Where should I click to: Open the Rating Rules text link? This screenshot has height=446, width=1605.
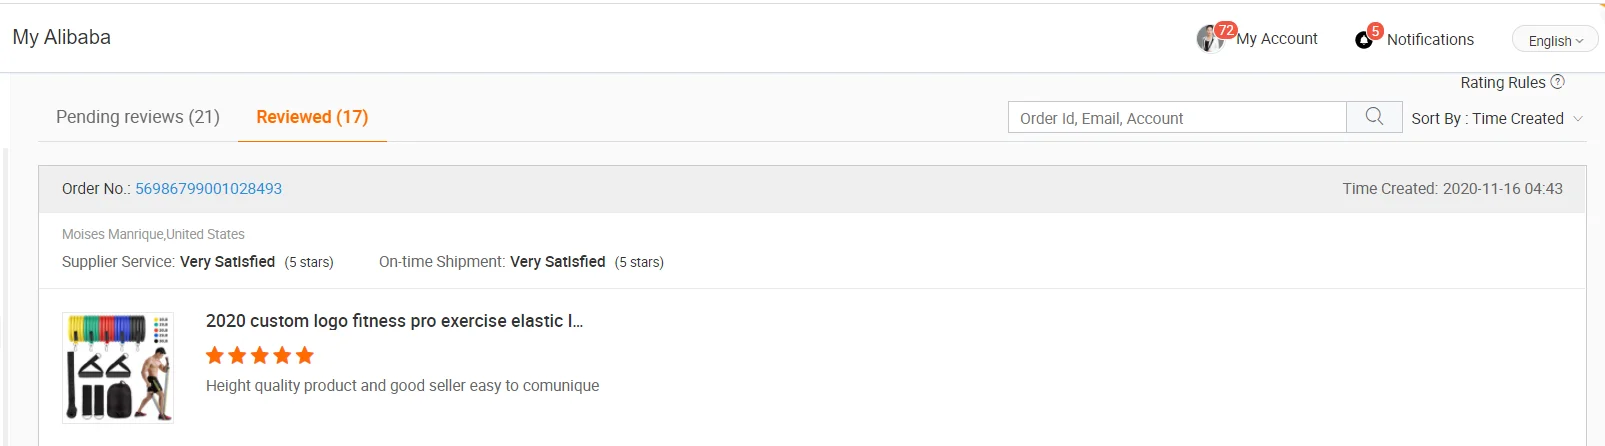[1502, 83]
